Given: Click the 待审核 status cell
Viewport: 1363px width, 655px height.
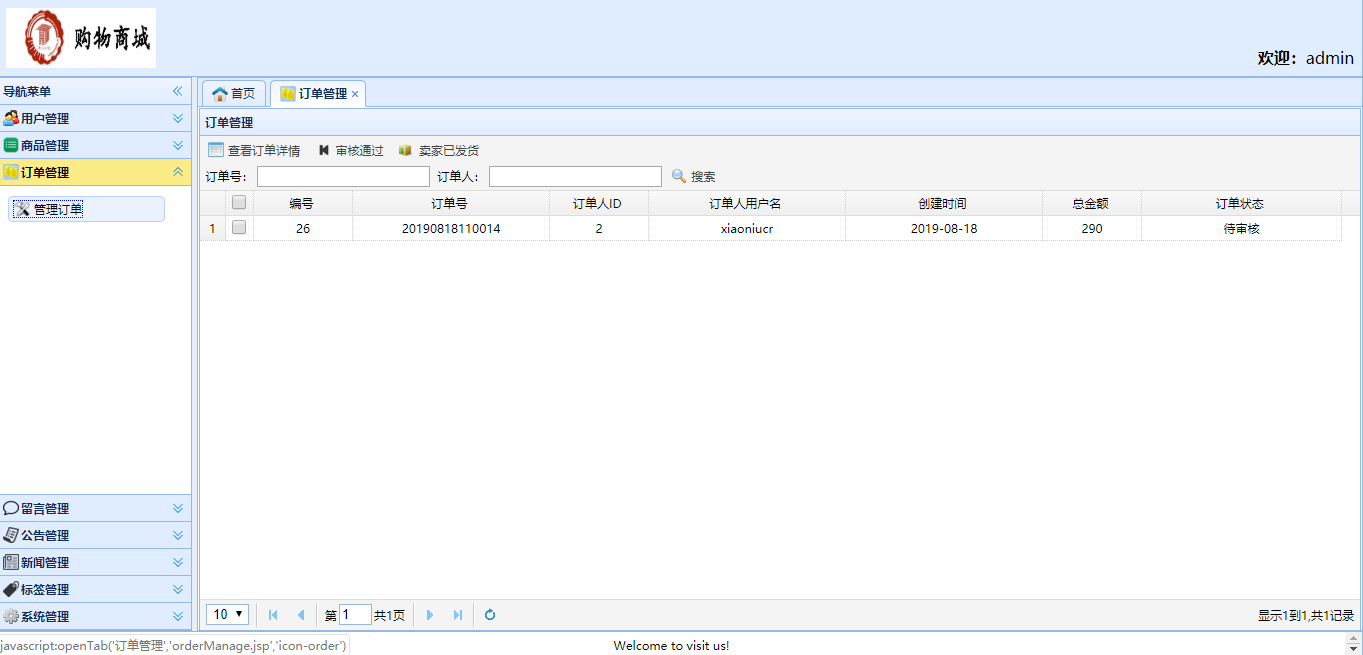Looking at the screenshot, I should (x=1240, y=228).
